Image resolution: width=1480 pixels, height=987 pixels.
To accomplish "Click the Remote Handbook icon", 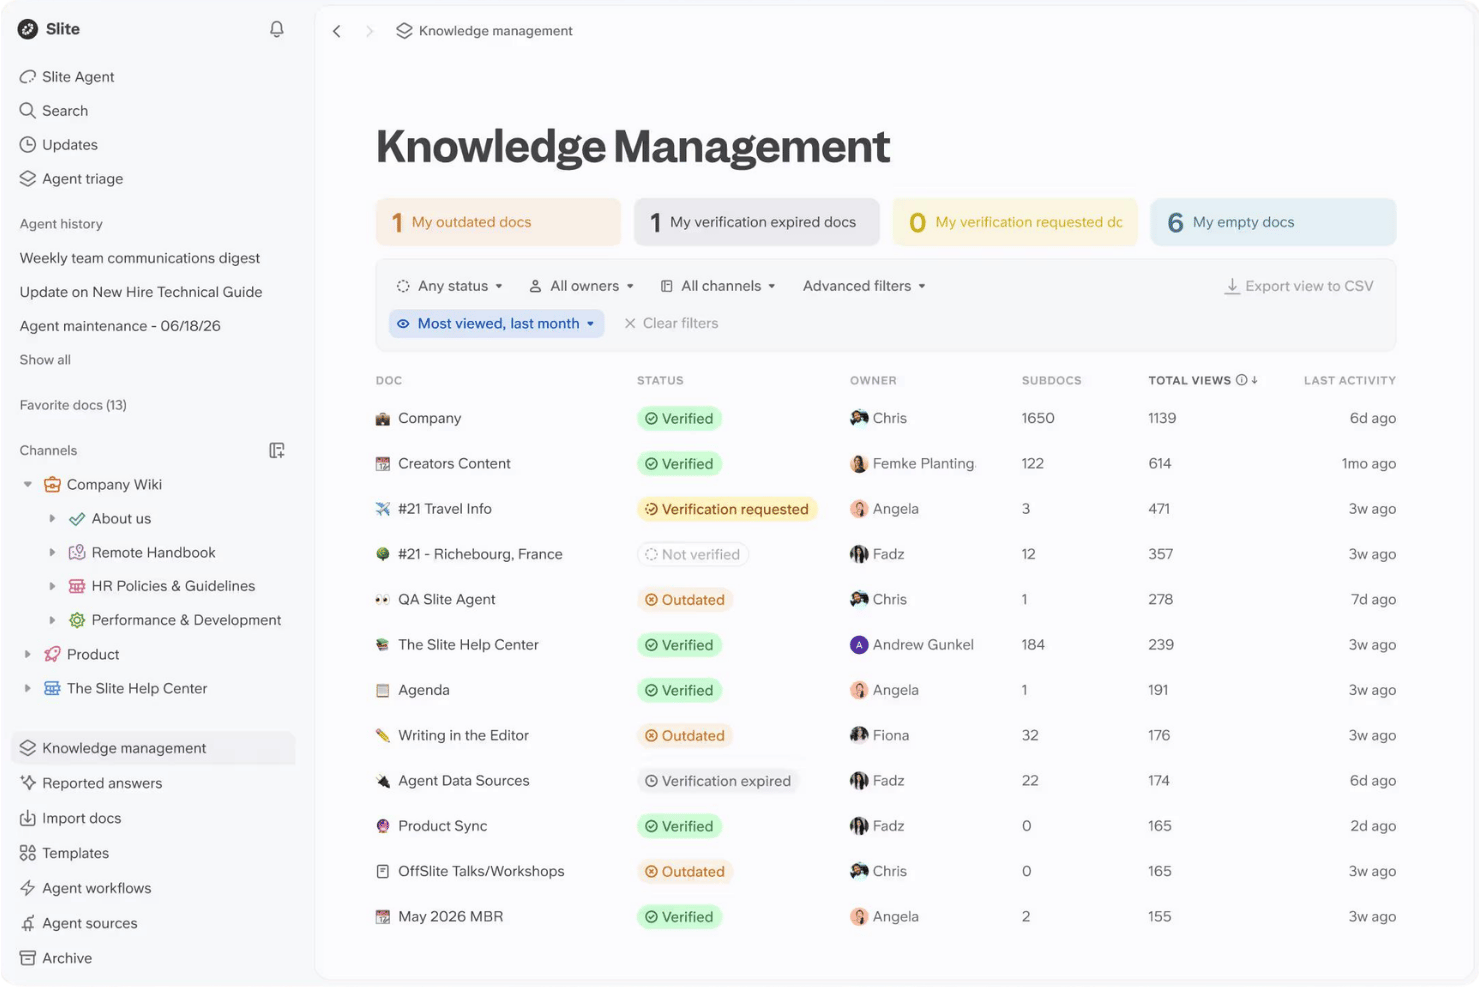I will (x=77, y=553).
